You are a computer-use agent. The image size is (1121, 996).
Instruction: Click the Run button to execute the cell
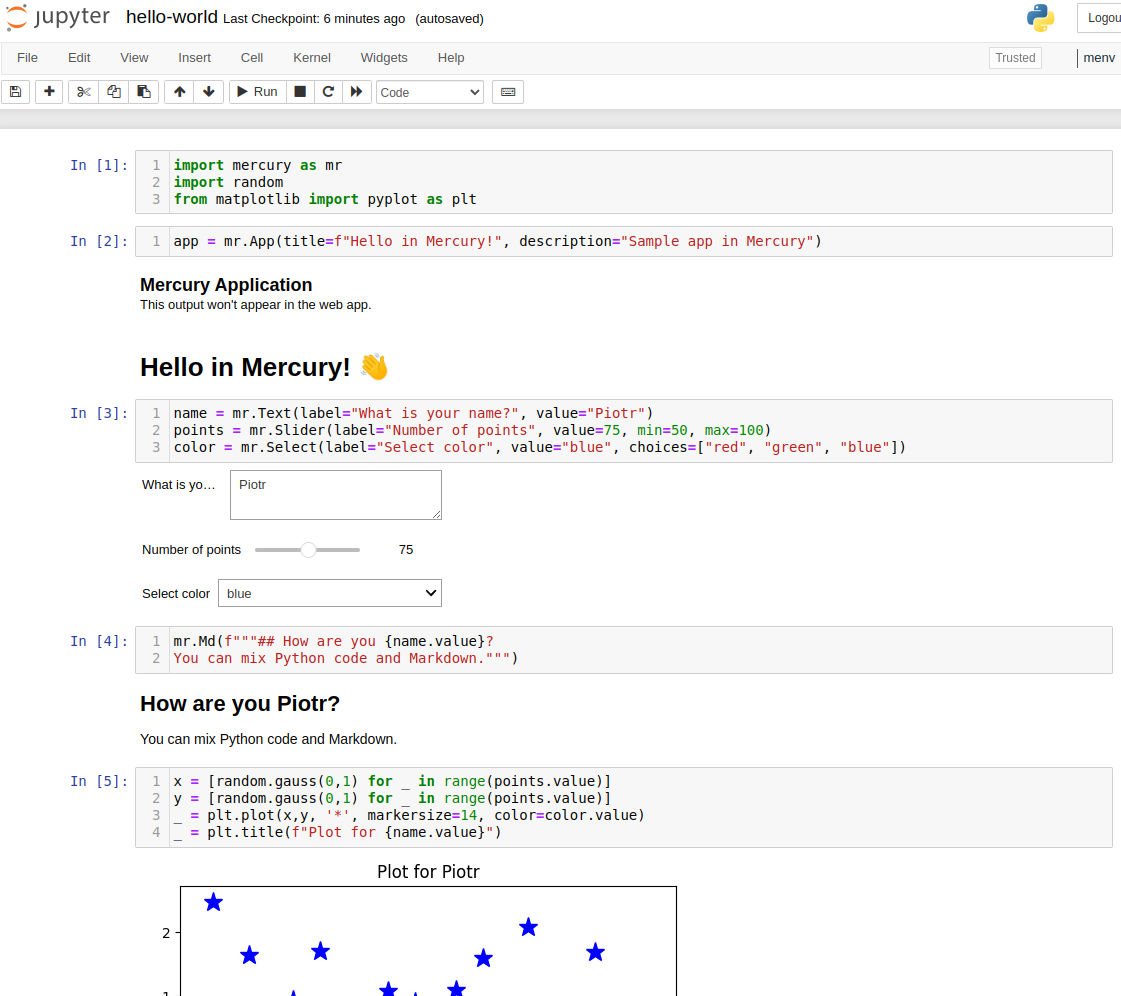(x=257, y=92)
